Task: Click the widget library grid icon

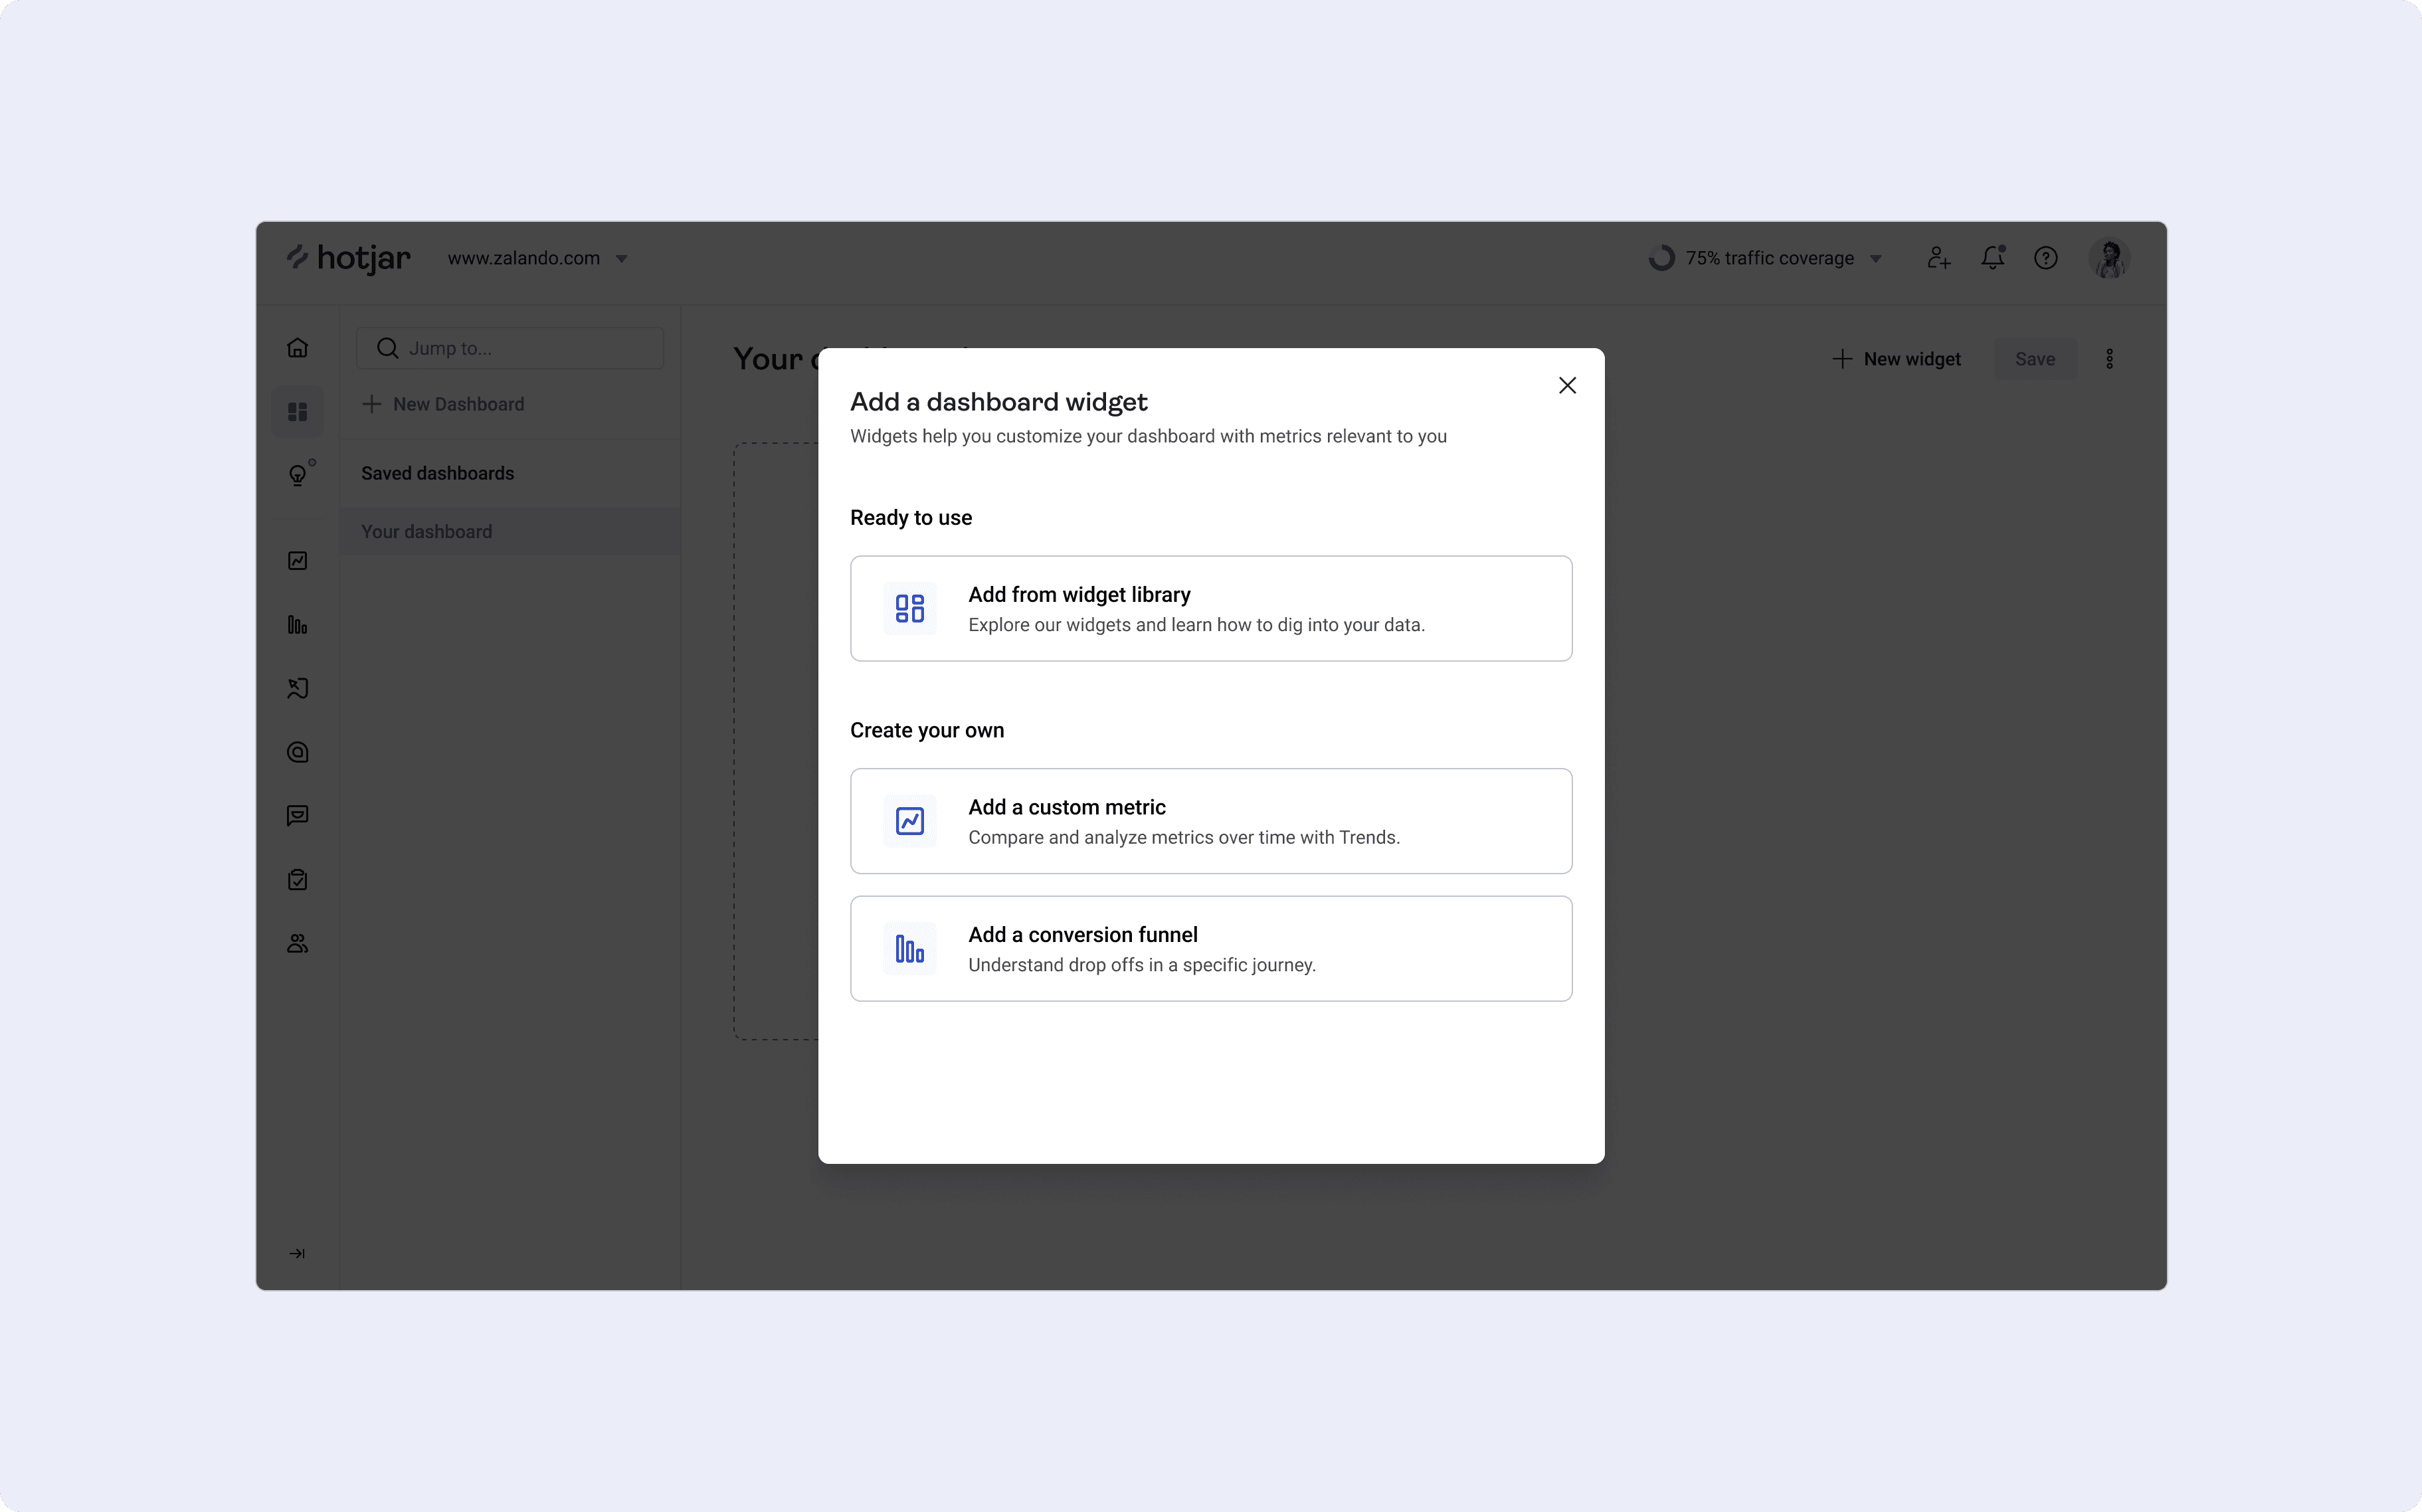Action: coord(910,608)
